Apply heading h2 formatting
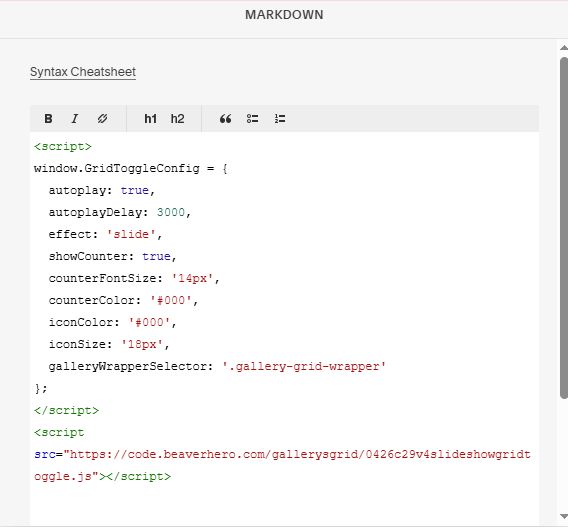The image size is (568, 527). point(178,118)
